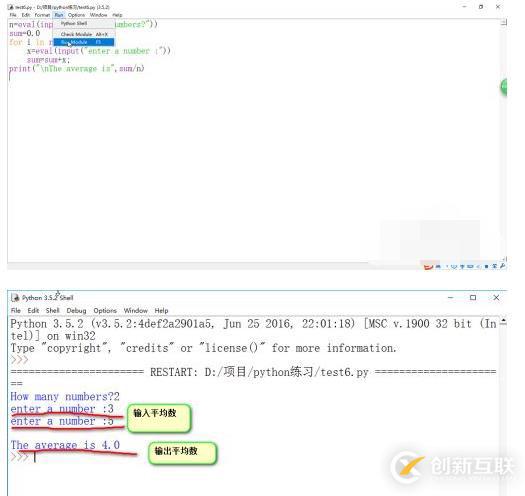Image resolution: width=525 pixels, height=496 pixels.
Task: Click the Python Shell scrollbar up arrow
Action: pos(504,322)
